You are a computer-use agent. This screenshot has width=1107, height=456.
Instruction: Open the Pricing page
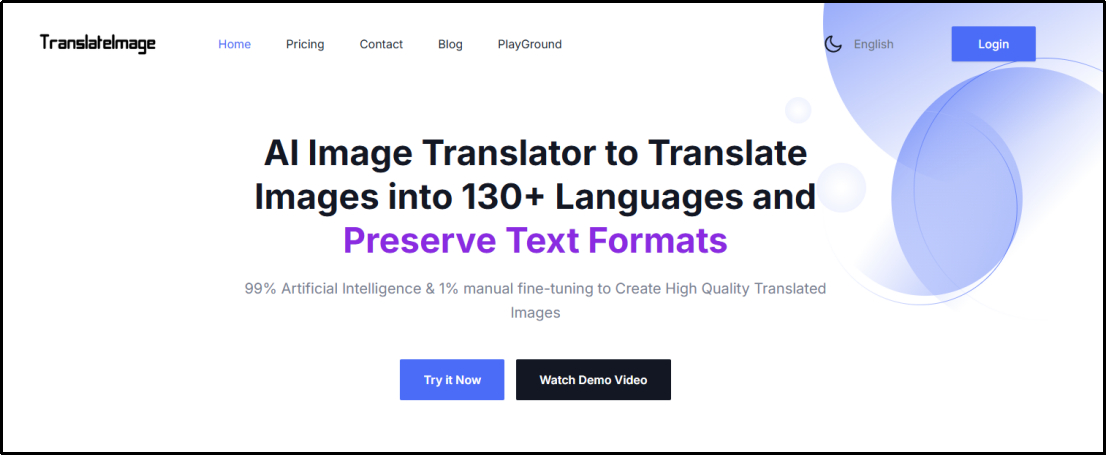tap(305, 44)
